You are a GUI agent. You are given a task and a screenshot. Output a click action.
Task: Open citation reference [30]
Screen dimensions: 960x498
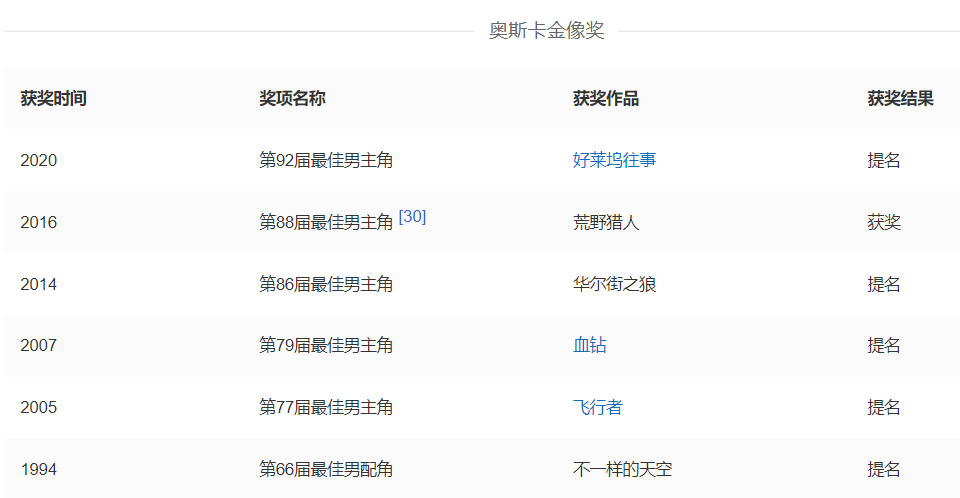point(412,216)
